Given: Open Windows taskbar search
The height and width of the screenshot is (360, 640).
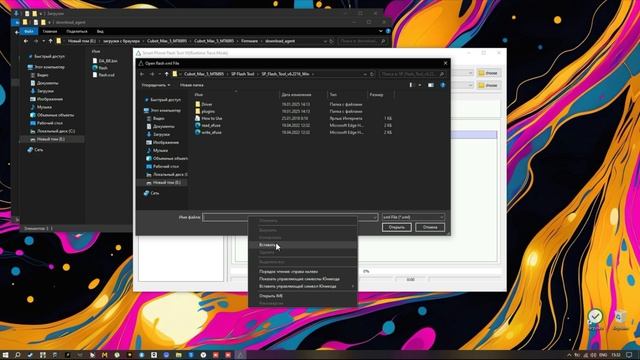Looking at the screenshot, I should pyautogui.click(x=18, y=355).
